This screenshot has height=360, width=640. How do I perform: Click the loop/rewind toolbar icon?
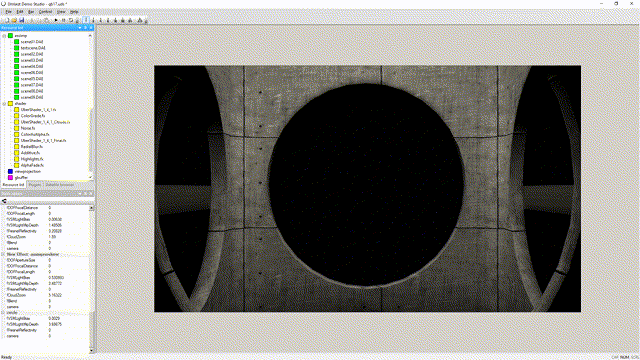(x=71, y=20)
